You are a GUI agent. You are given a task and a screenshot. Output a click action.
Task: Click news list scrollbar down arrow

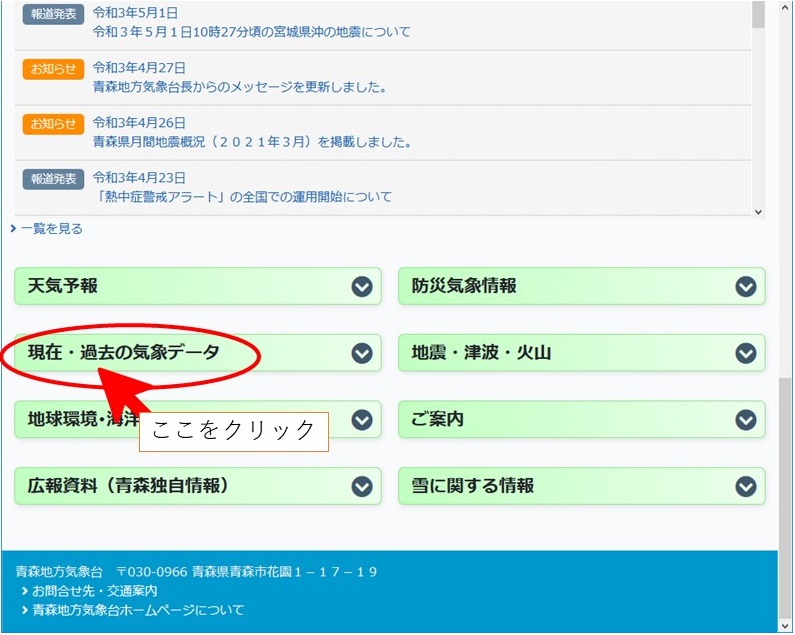pos(758,211)
